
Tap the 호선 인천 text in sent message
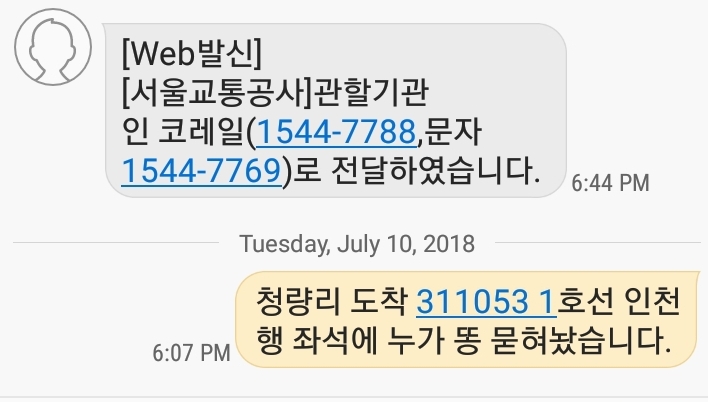point(619,302)
